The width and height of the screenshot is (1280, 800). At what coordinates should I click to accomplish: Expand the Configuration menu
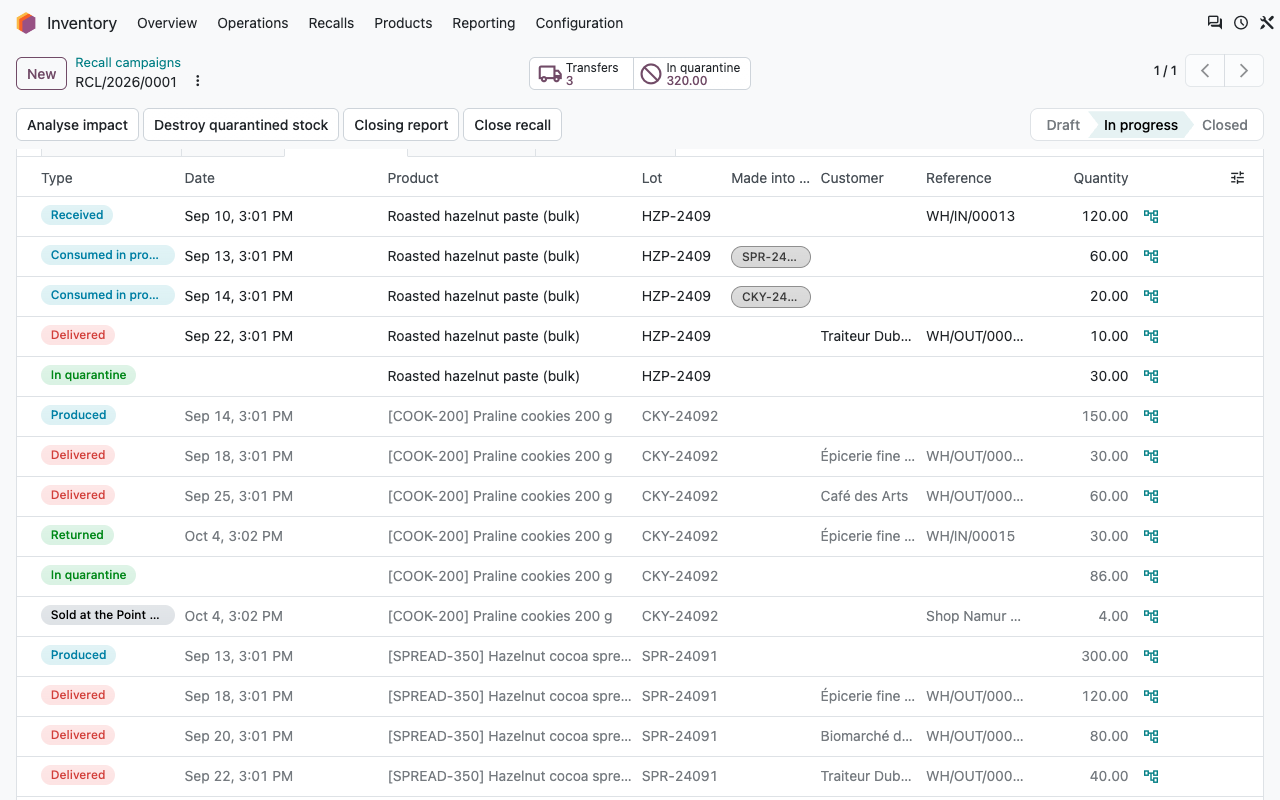pyautogui.click(x=579, y=23)
